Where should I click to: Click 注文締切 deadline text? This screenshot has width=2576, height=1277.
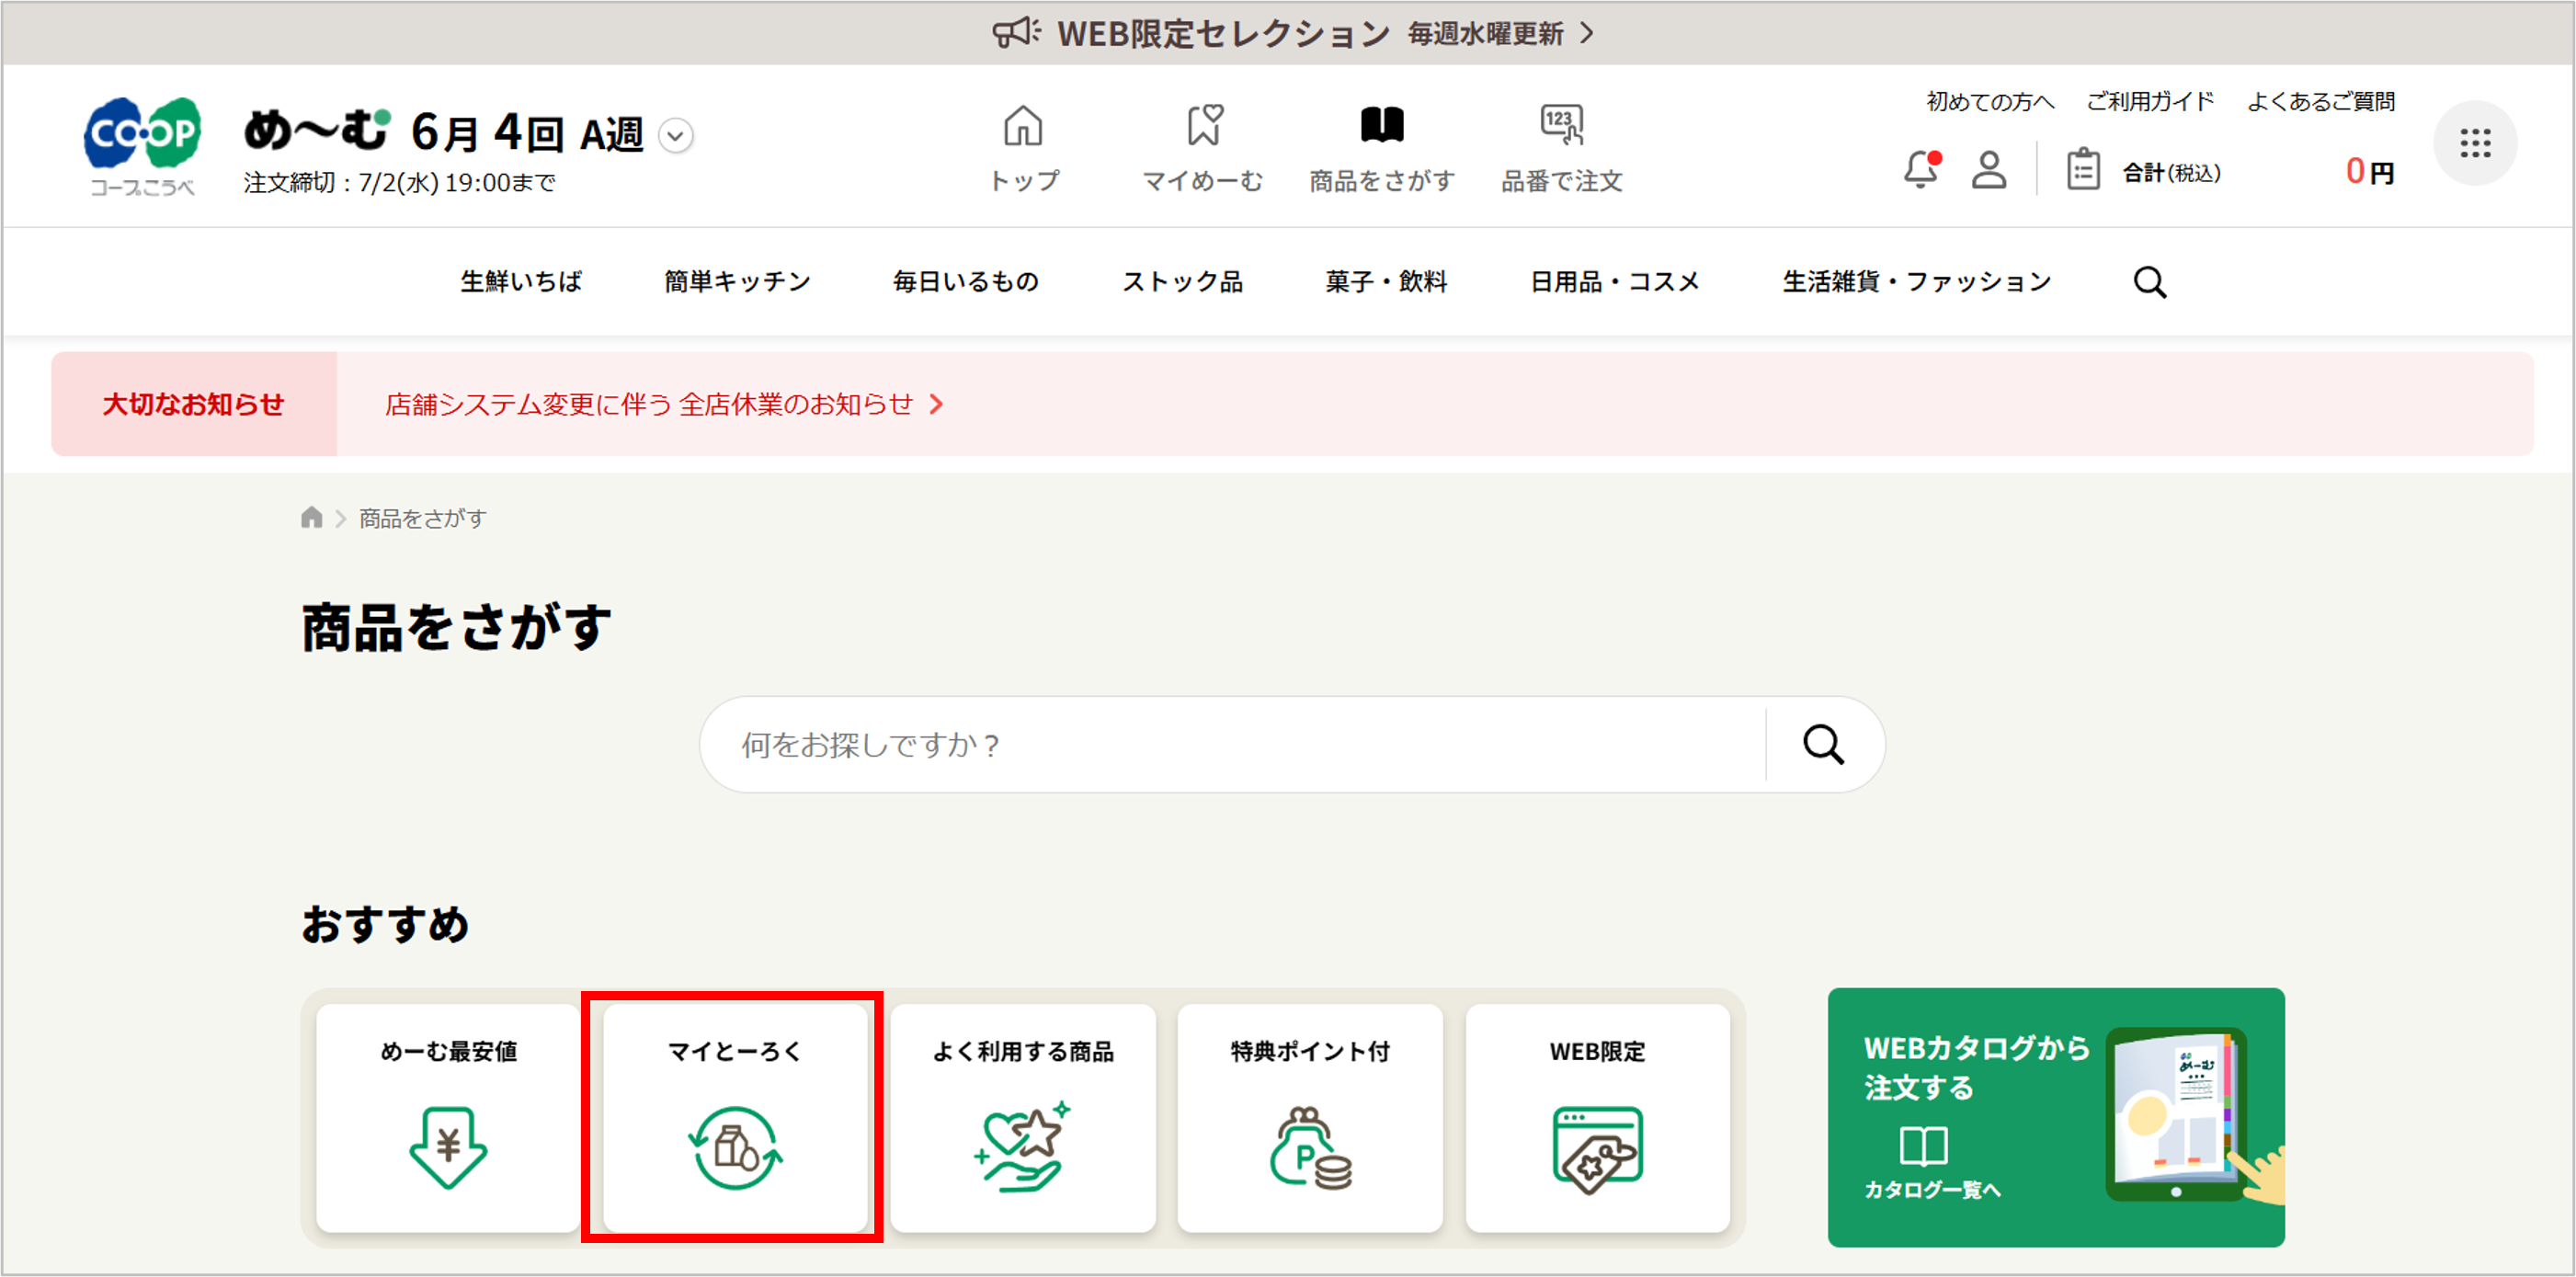[399, 183]
